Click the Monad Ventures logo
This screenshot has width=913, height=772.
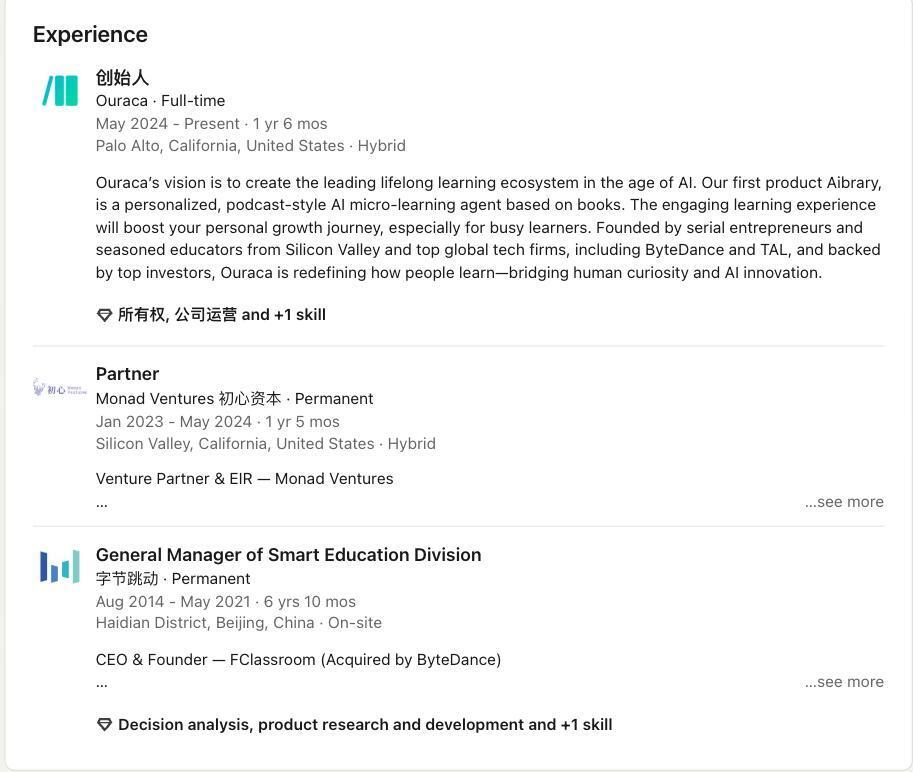pos(60,388)
